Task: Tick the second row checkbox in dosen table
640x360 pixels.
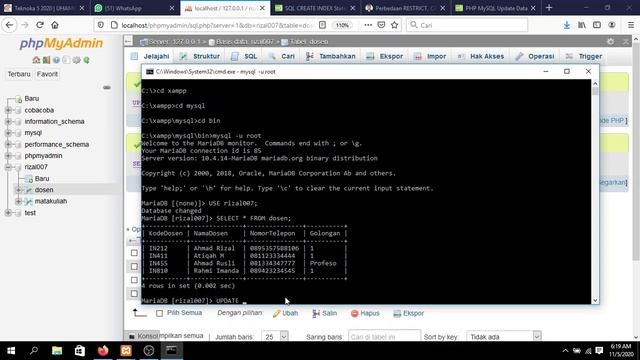Action: point(134,267)
